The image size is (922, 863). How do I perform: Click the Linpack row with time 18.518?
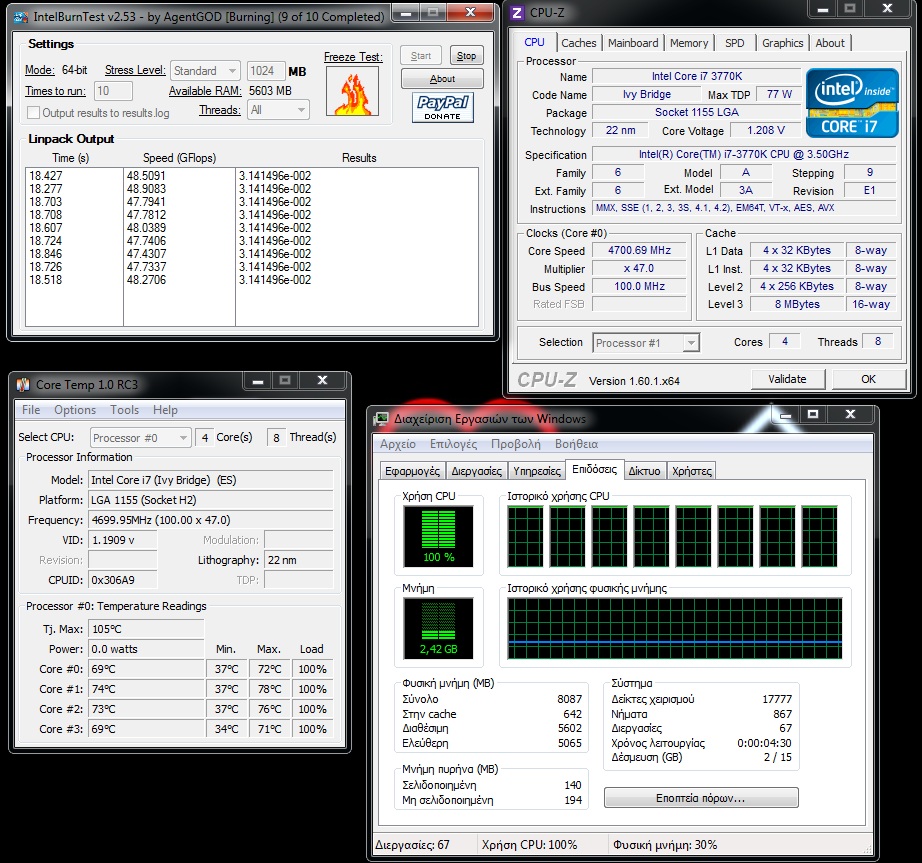coord(252,280)
